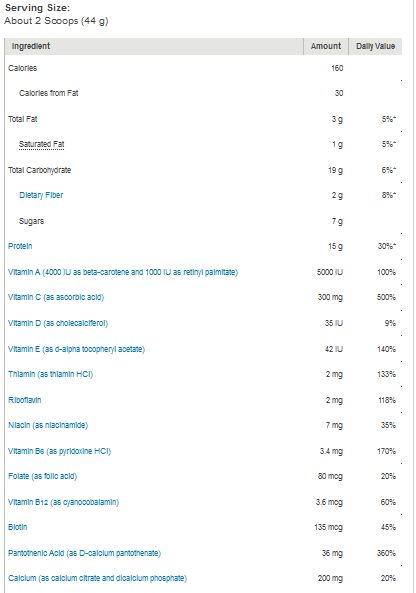Open Folate (as folic acid) link
Image resolution: width=416 pixels, height=593 pixels.
coord(42,476)
